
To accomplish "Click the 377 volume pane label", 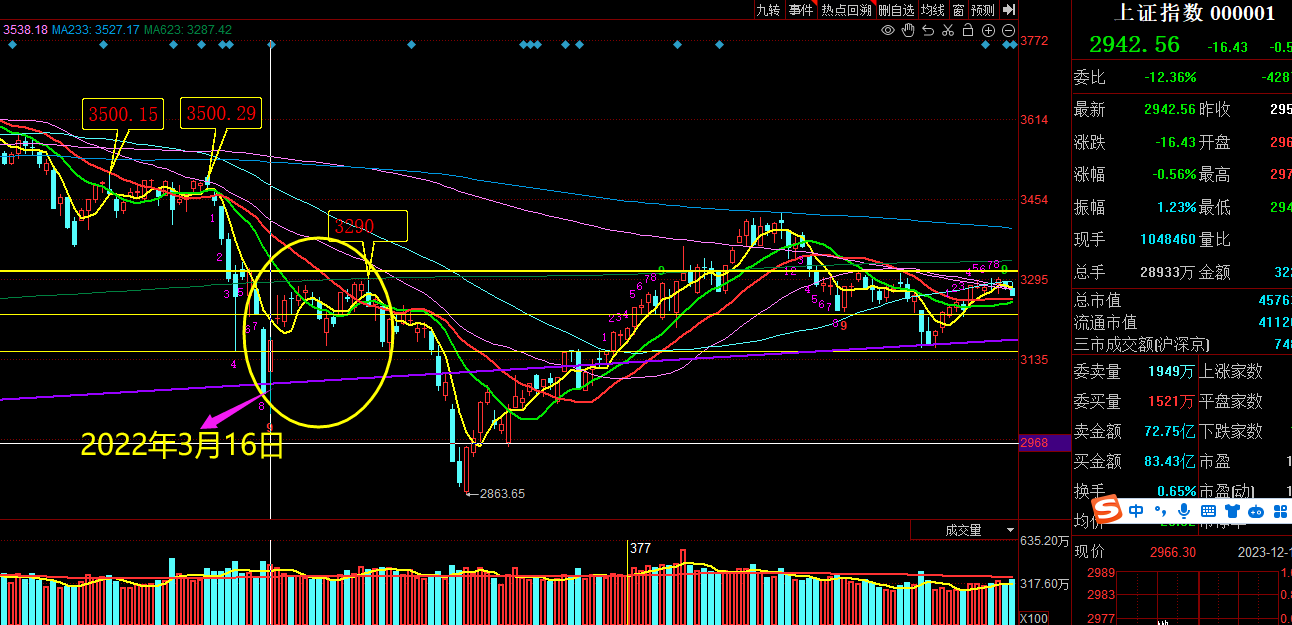I will tap(641, 548).
